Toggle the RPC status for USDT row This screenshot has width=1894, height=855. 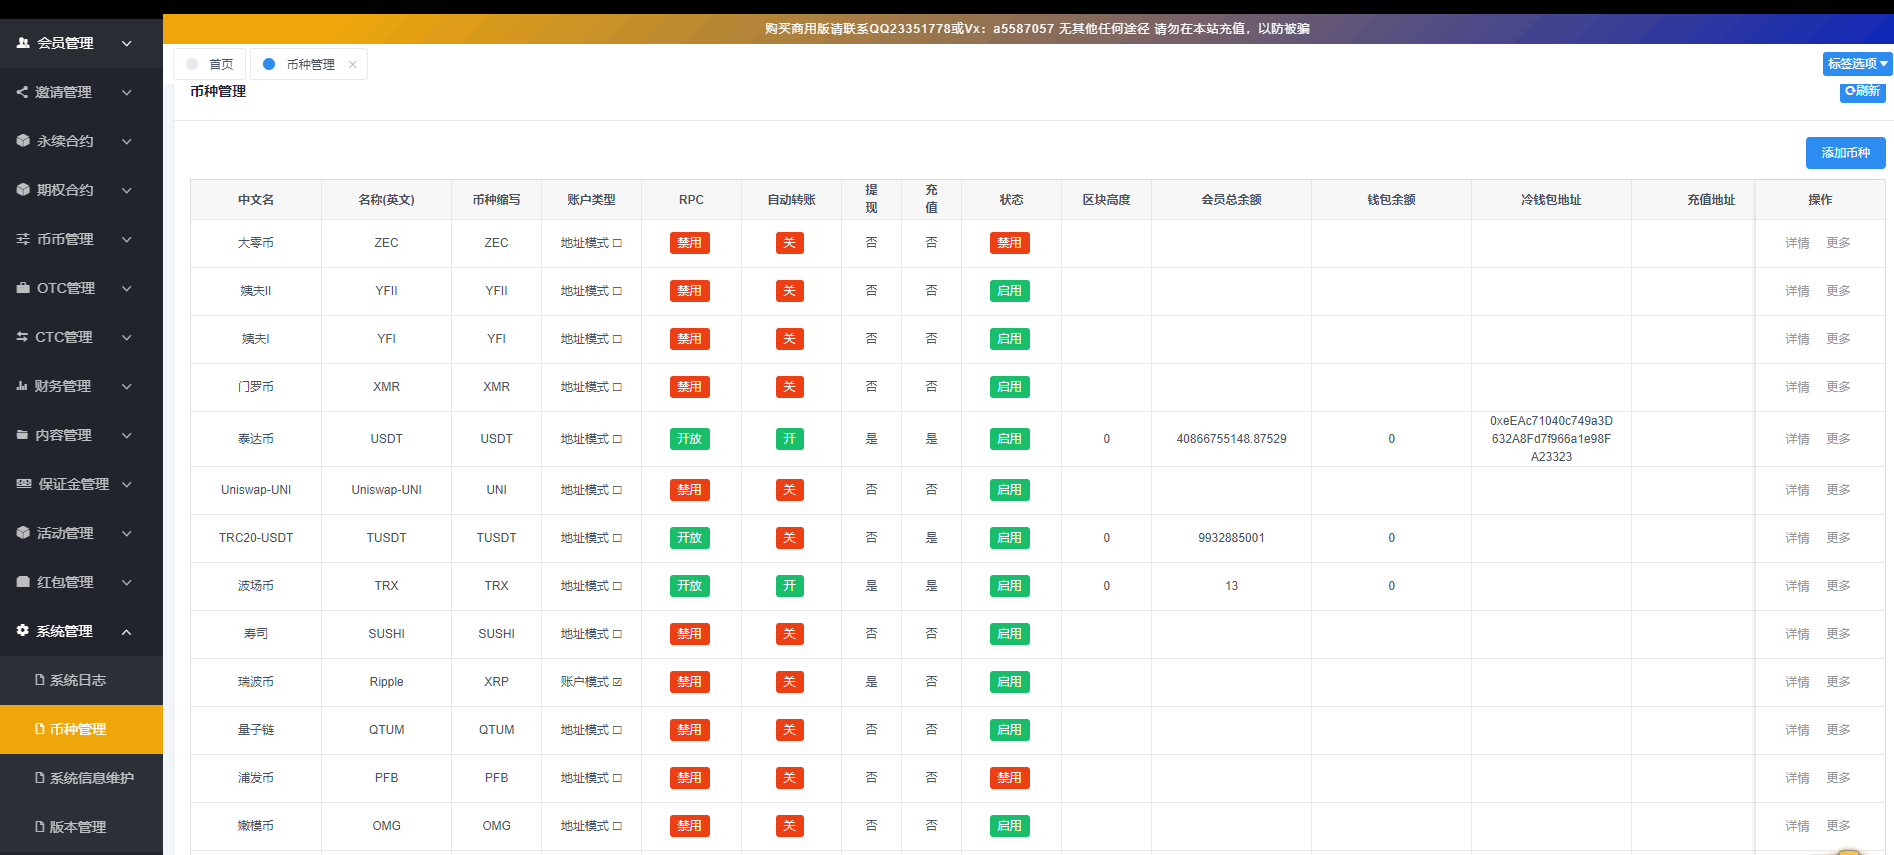point(689,439)
